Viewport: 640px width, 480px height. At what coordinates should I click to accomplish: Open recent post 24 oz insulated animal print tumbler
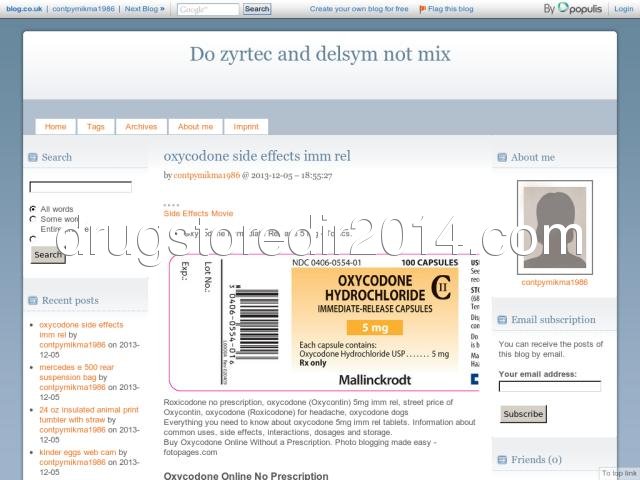click(89, 414)
